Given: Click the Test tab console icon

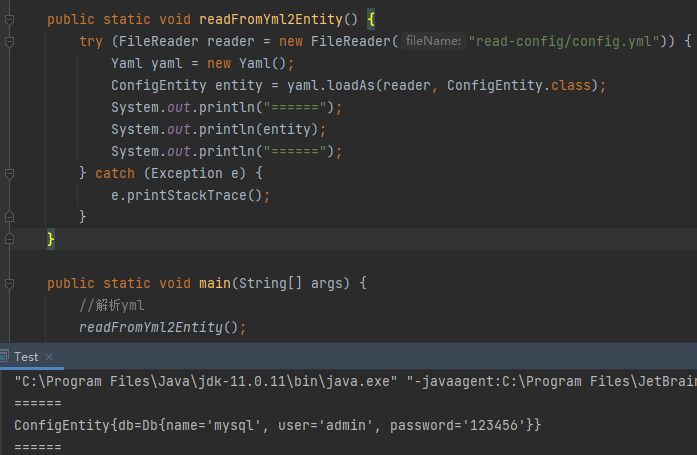Looking at the screenshot, I should [4, 356].
